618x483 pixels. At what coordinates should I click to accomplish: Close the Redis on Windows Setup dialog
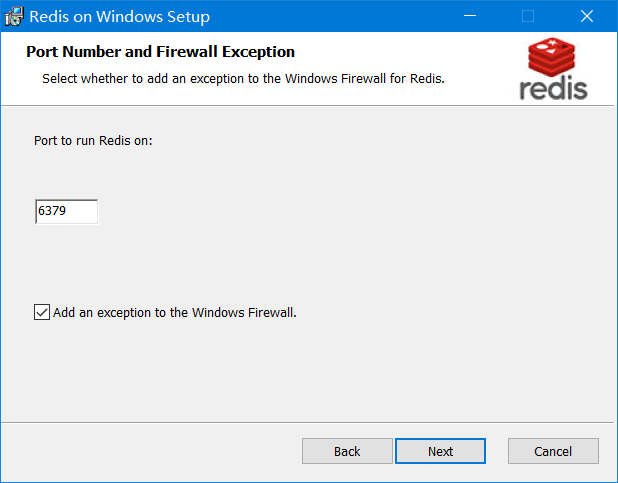click(x=587, y=16)
